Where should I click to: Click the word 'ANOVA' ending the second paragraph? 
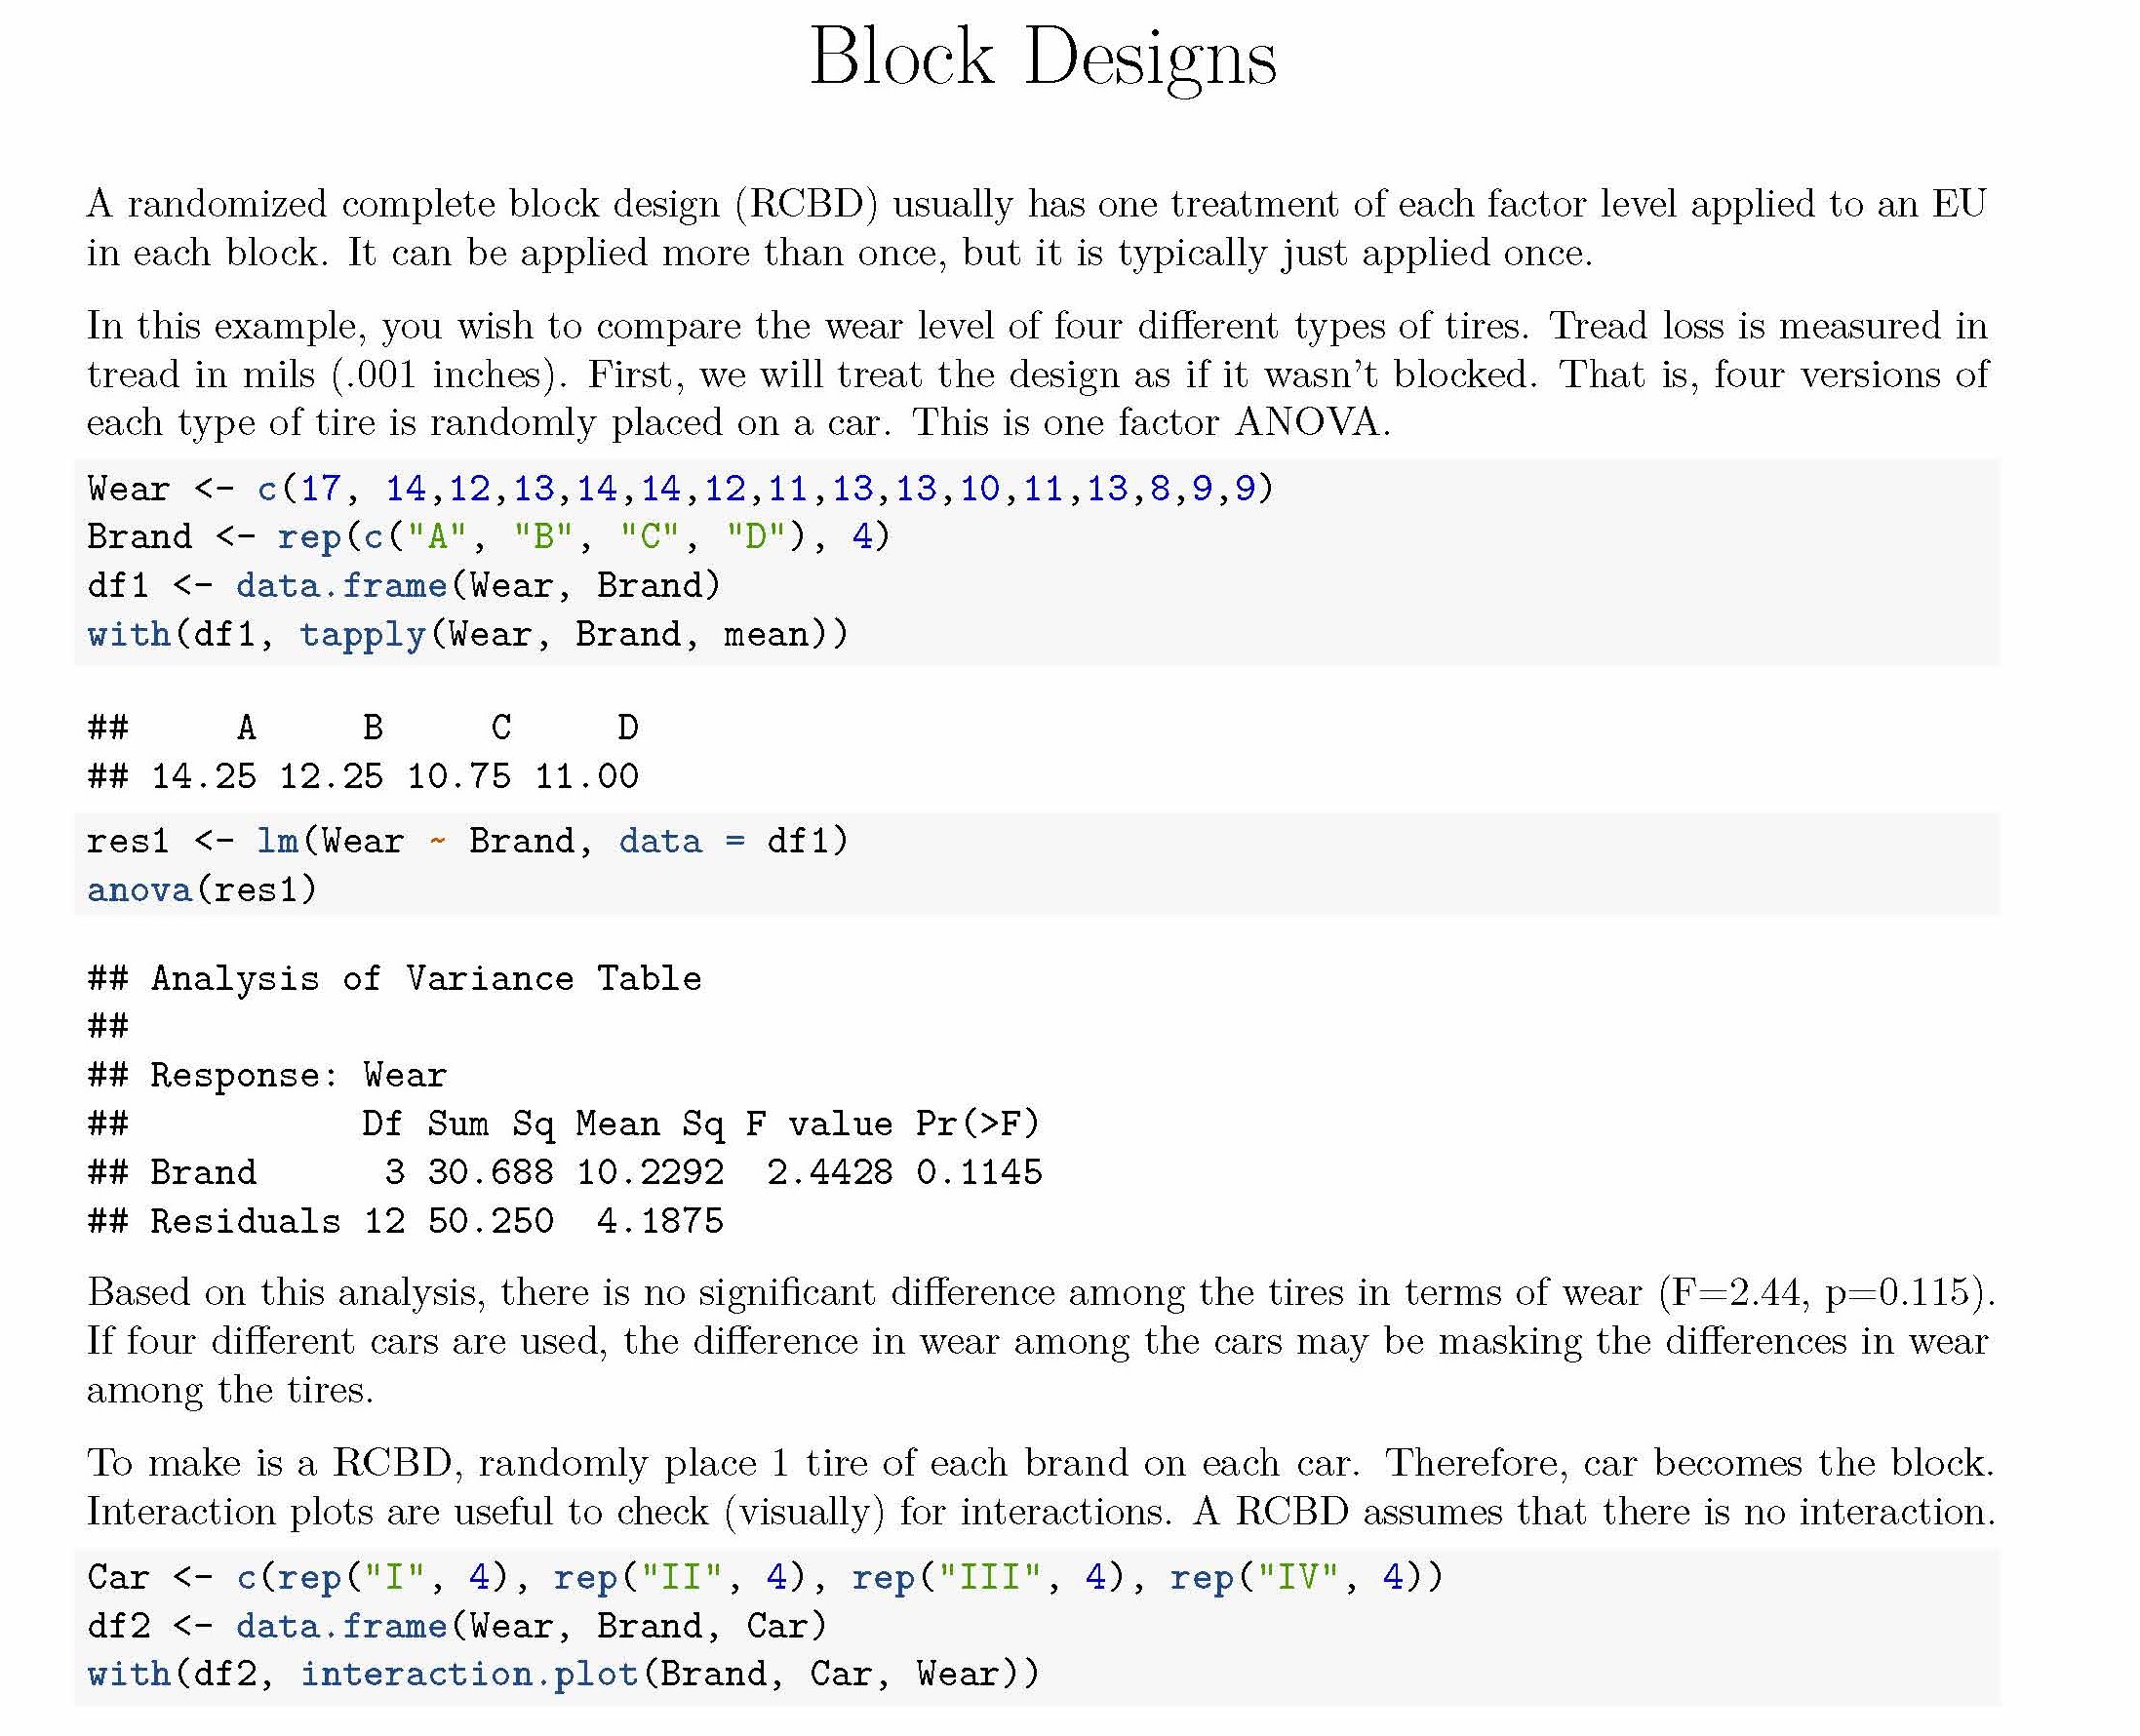click(1308, 421)
